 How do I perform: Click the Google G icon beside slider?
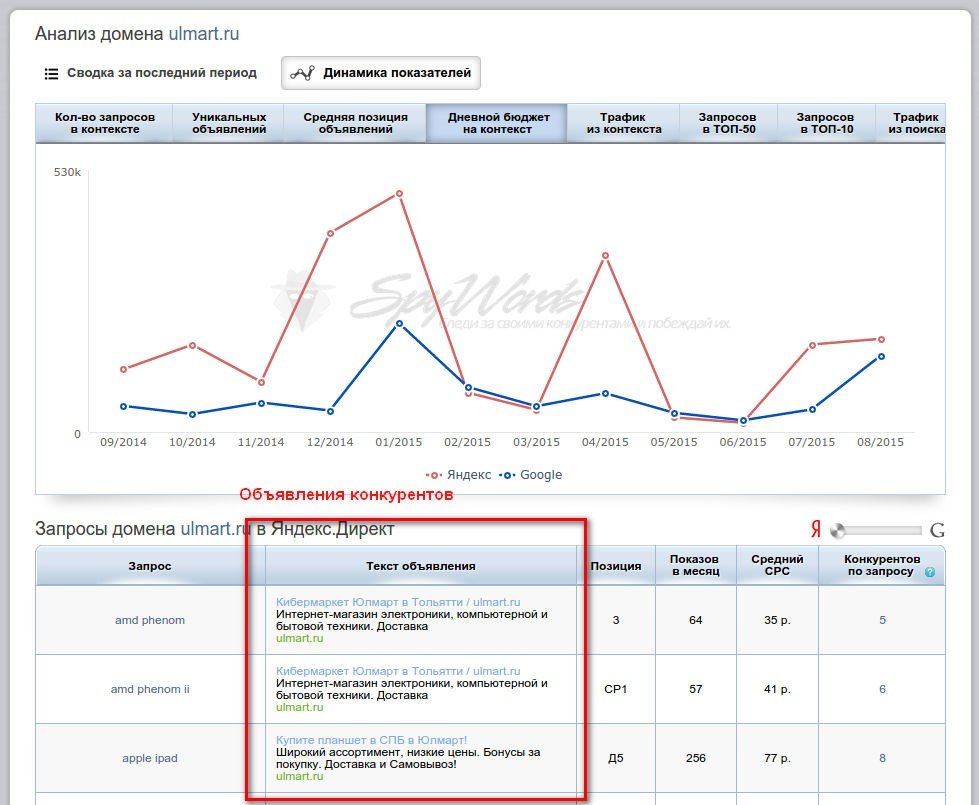click(937, 531)
